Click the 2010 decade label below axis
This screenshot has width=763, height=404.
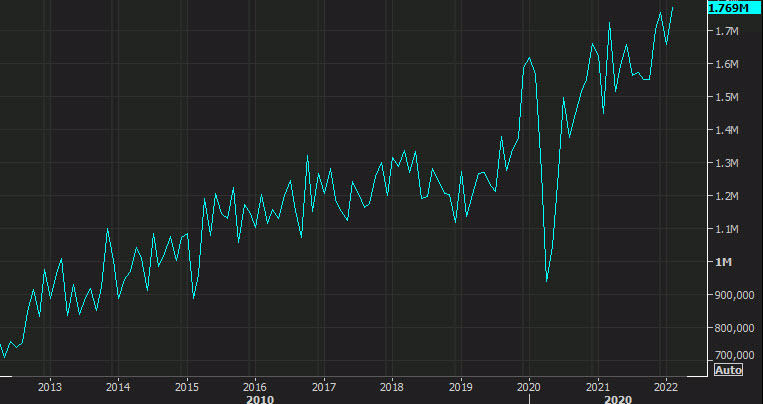[x=260, y=400]
